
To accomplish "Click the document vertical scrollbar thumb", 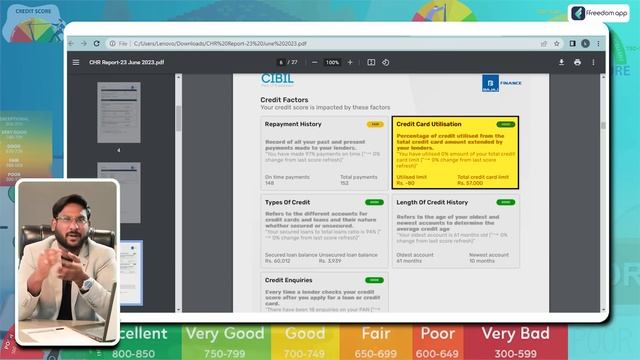I will pyautogui.click(x=603, y=126).
